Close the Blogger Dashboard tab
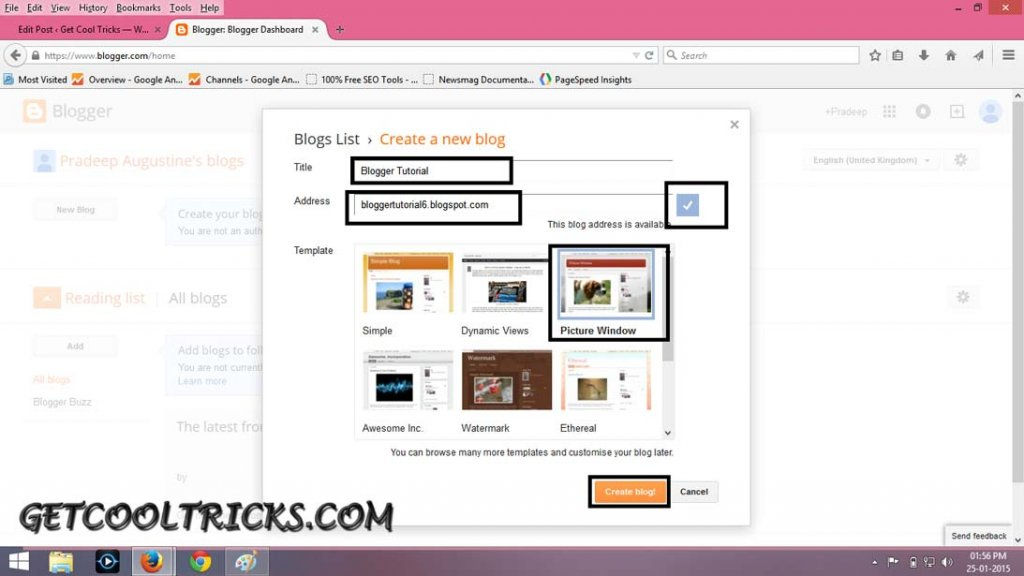 (315, 29)
